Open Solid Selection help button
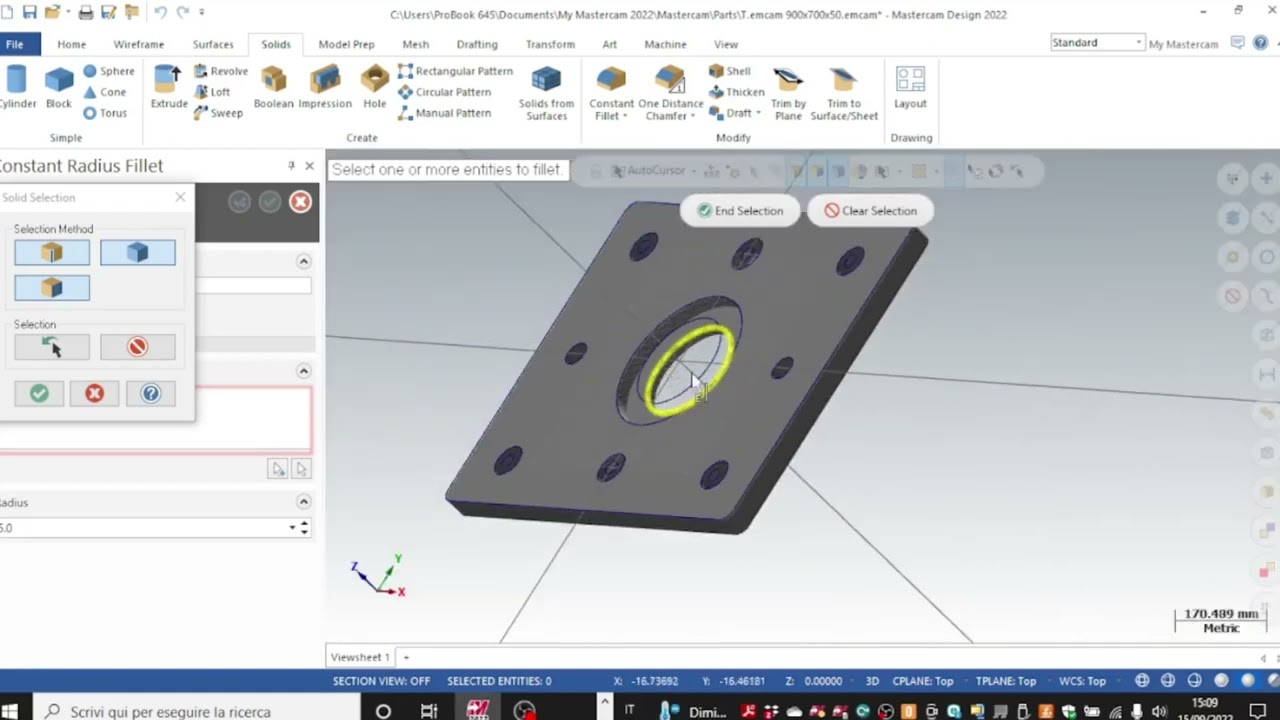Viewport: 1280px width, 720px height. (x=150, y=394)
